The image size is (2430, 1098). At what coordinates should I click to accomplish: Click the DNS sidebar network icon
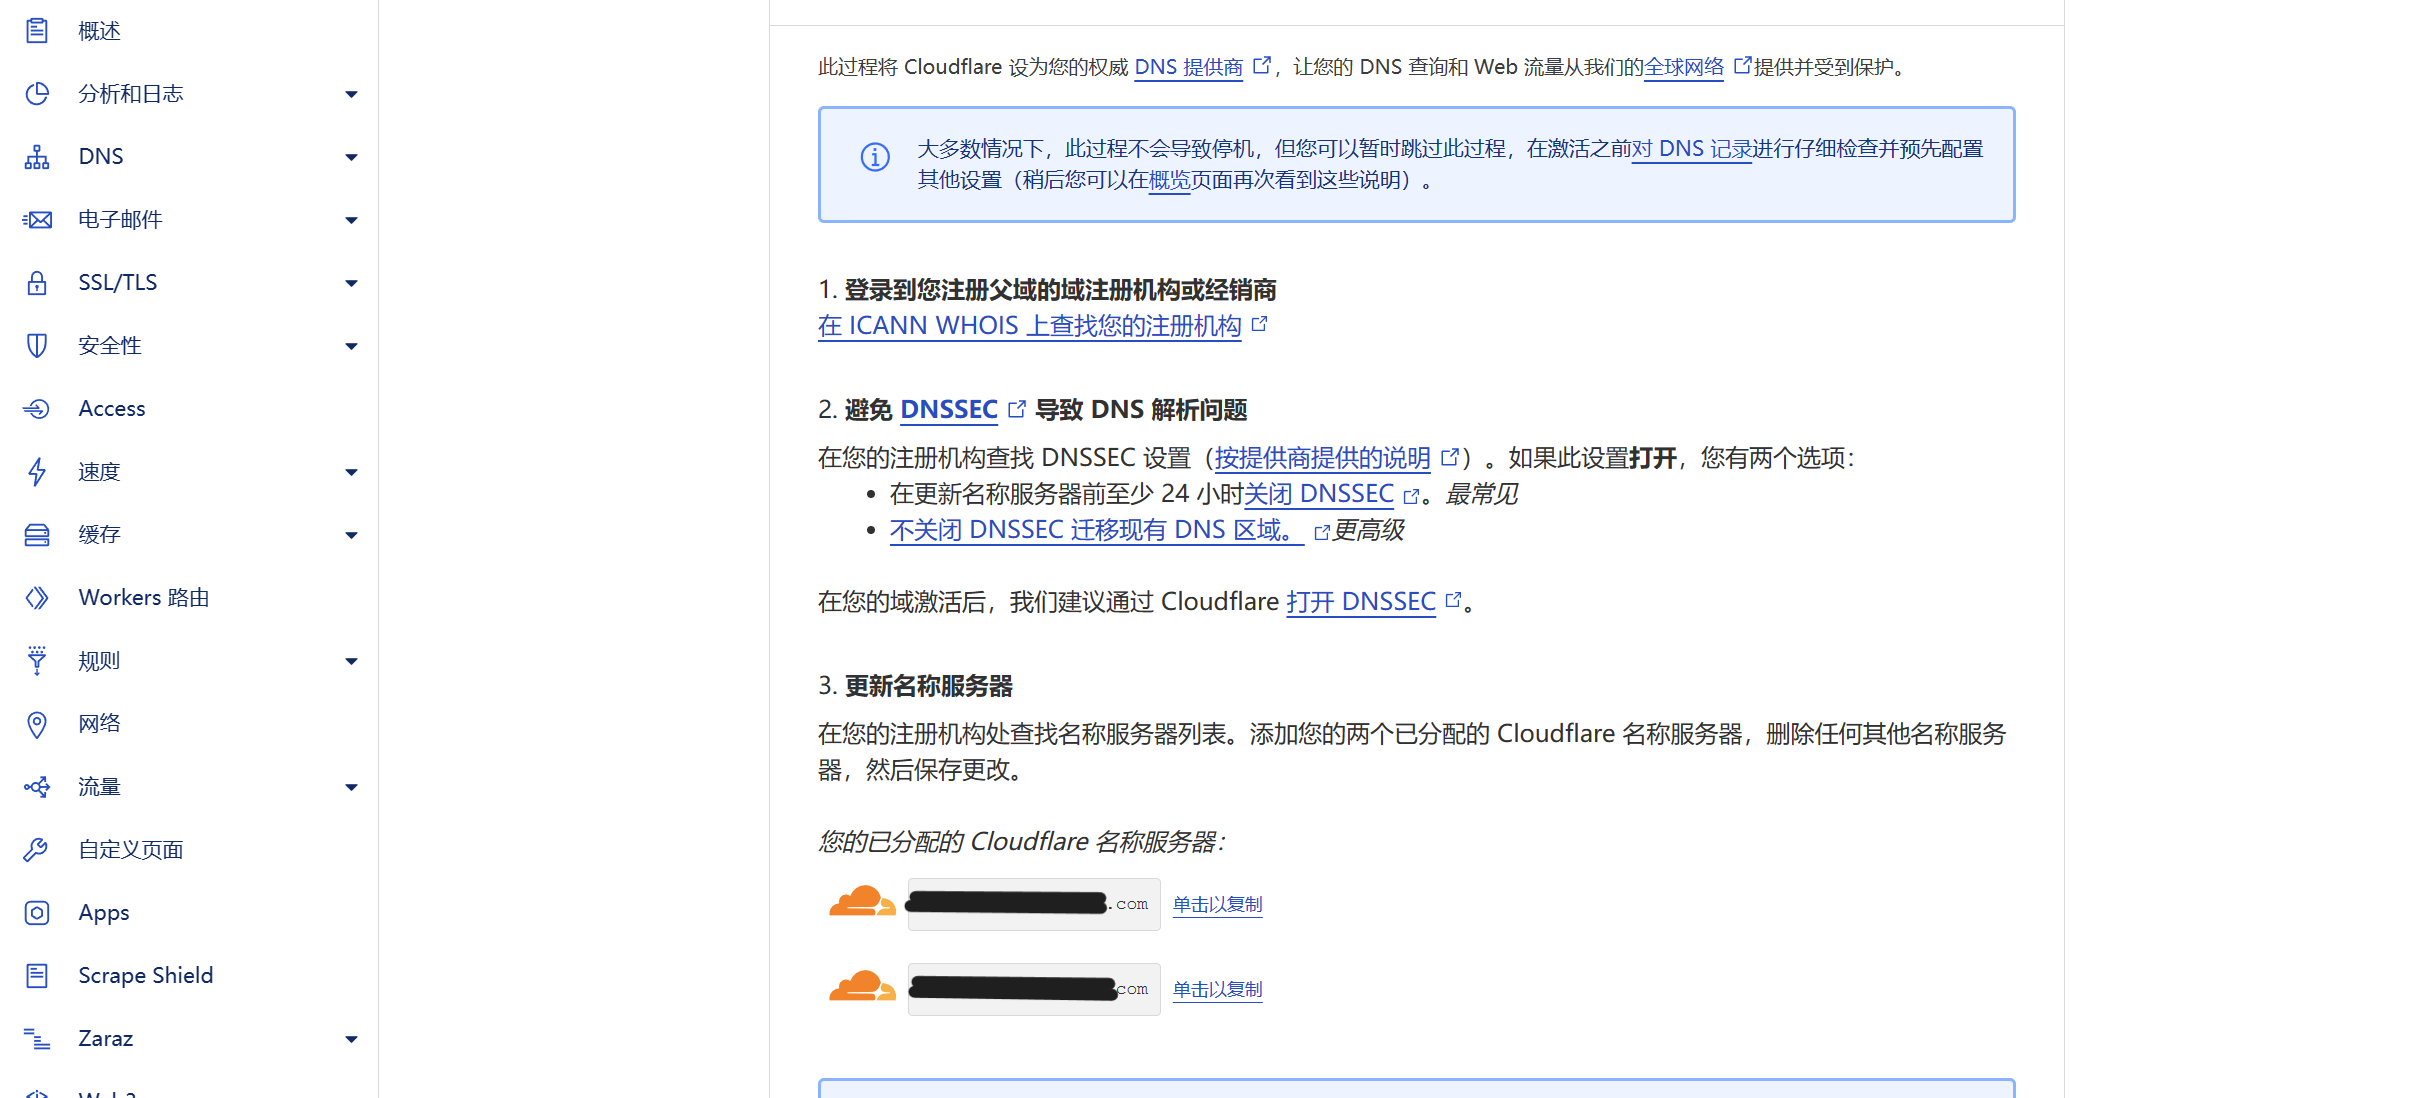[37, 157]
